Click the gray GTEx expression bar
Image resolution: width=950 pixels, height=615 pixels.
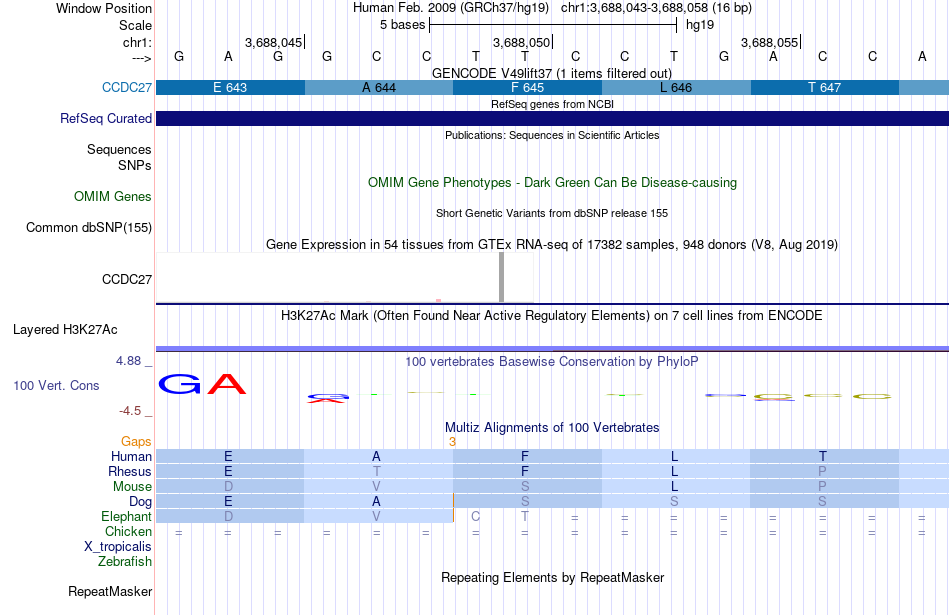click(x=501, y=278)
